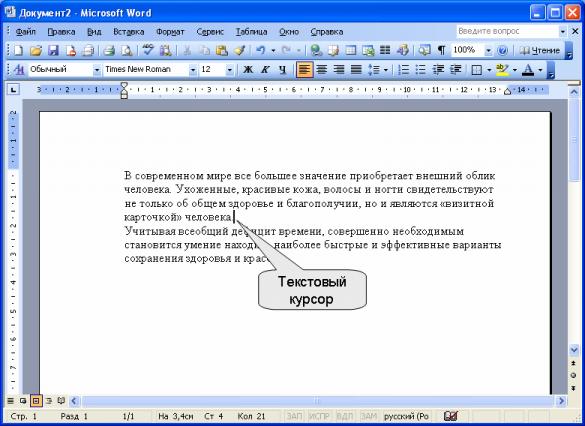Click the Numbering list icon
The width and height of the screenshot is (585, 426).
coord(404,70)
